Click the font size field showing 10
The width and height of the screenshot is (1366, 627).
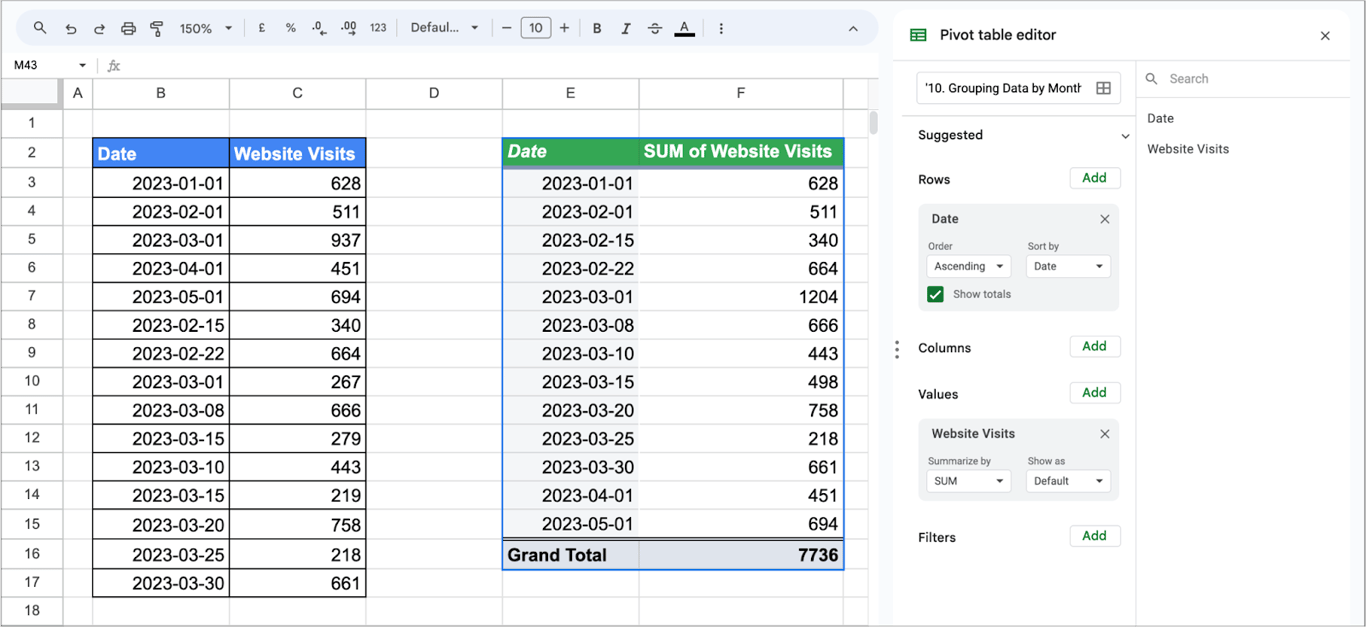point(536,28)
